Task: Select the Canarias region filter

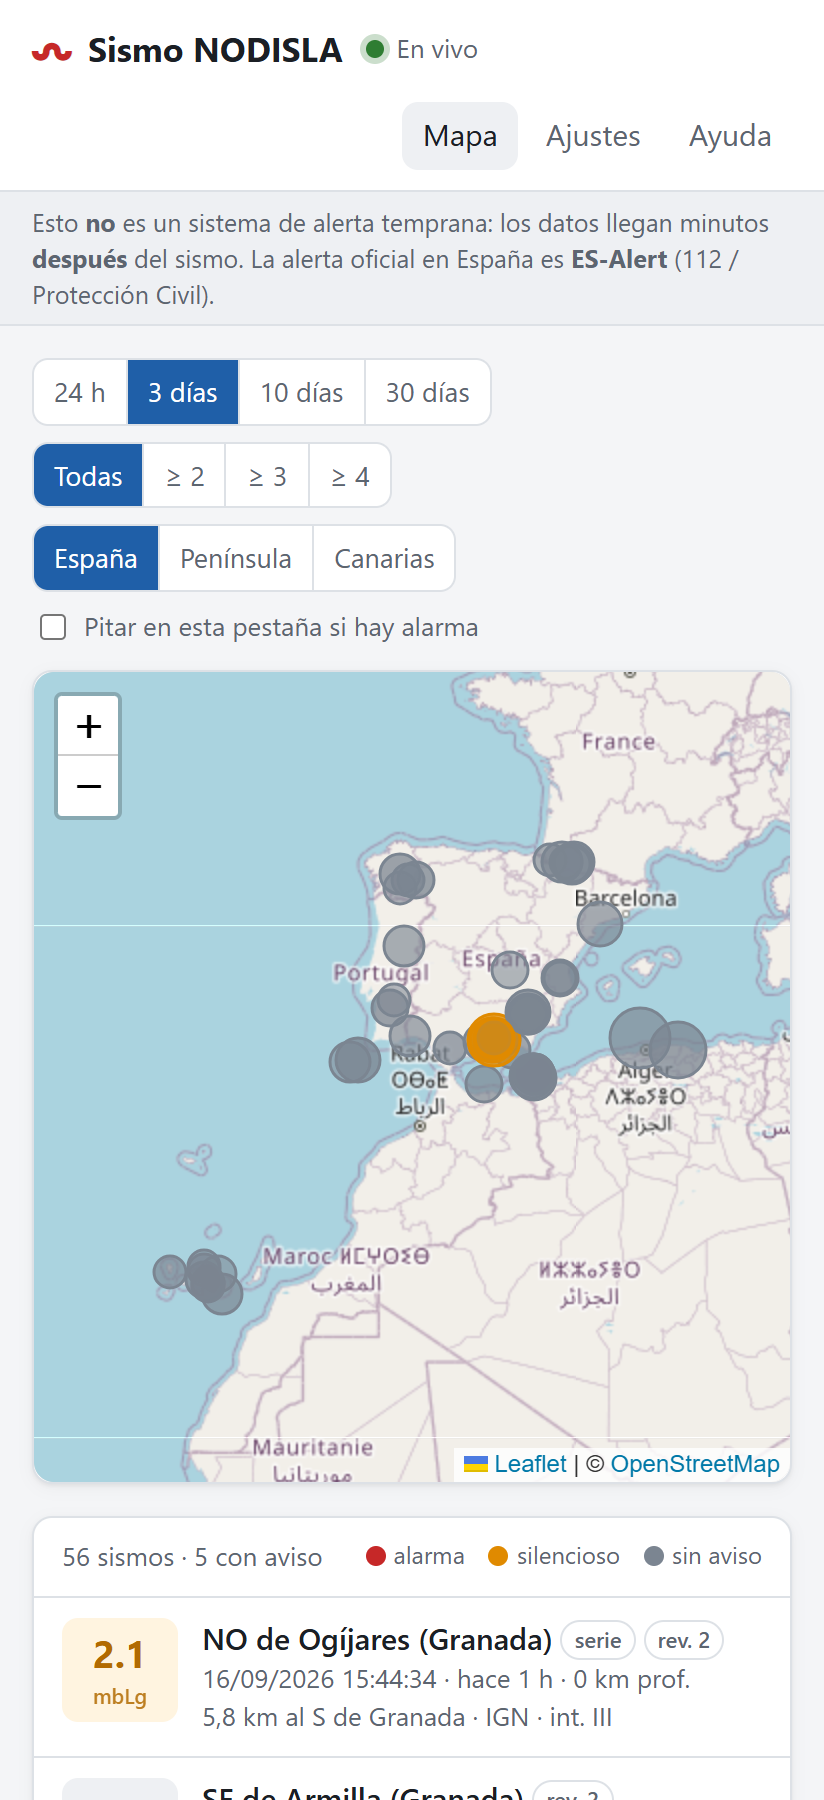Action: [384, 558]
